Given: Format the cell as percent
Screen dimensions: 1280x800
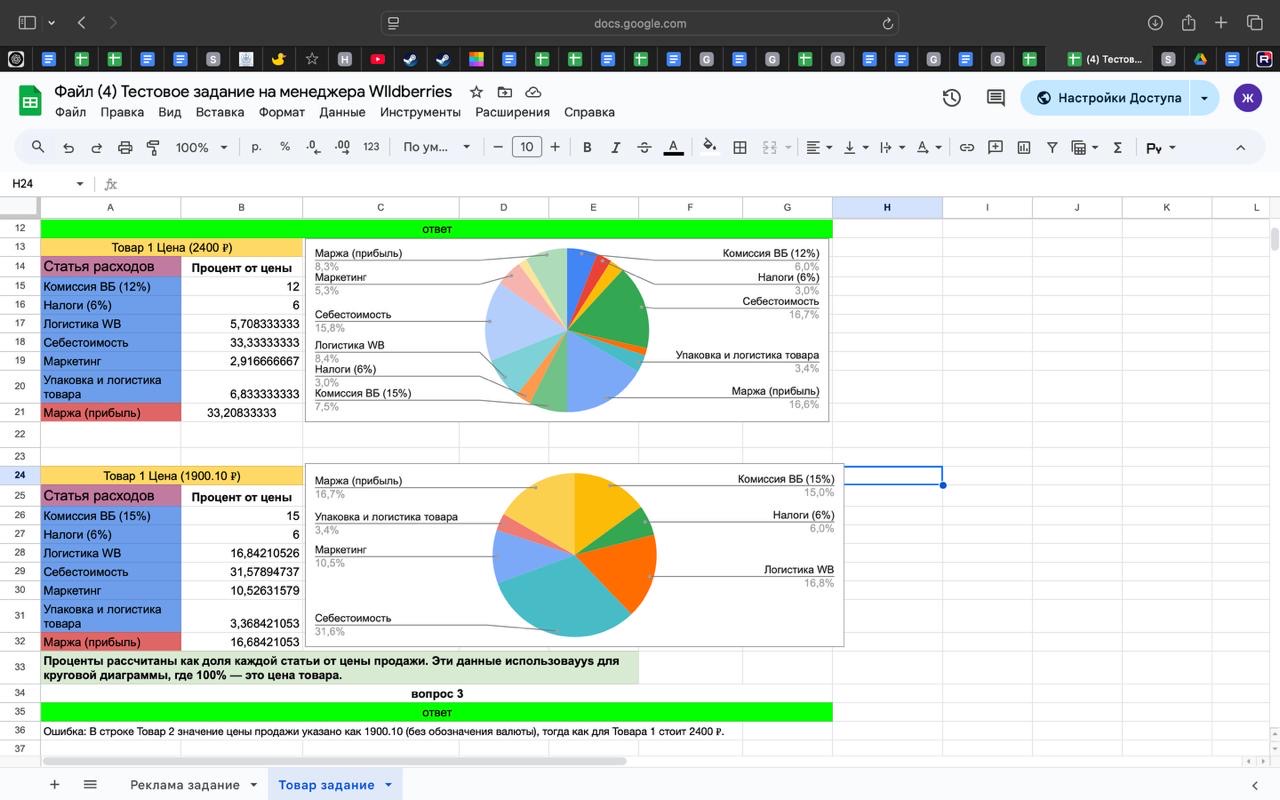Looking at the screenshot, I should 285,147.
